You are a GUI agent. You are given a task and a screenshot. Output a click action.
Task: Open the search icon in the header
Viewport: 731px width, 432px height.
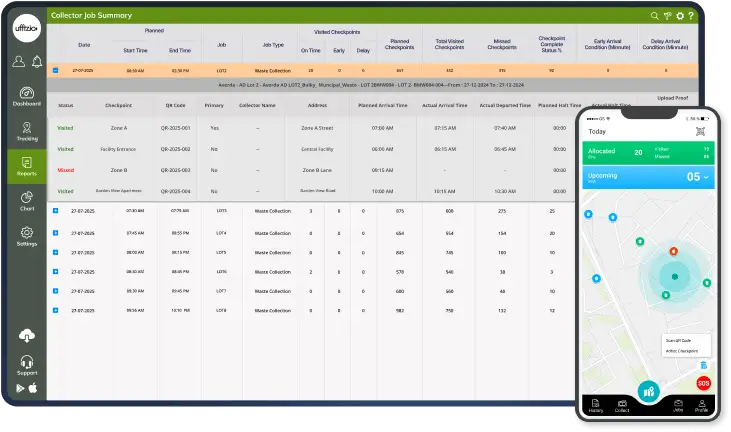(x=655, y=16)
